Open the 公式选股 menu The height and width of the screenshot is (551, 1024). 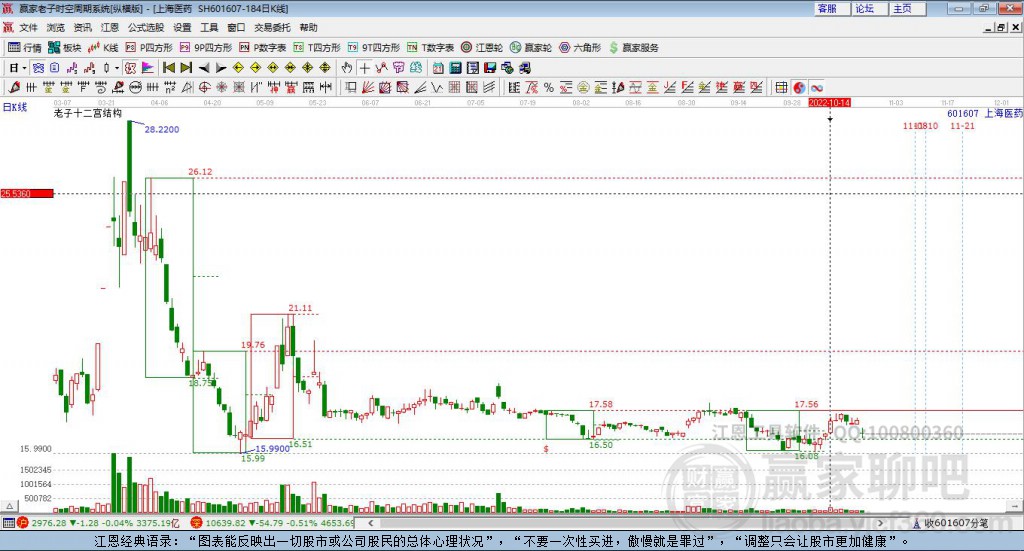coord(146,27)
